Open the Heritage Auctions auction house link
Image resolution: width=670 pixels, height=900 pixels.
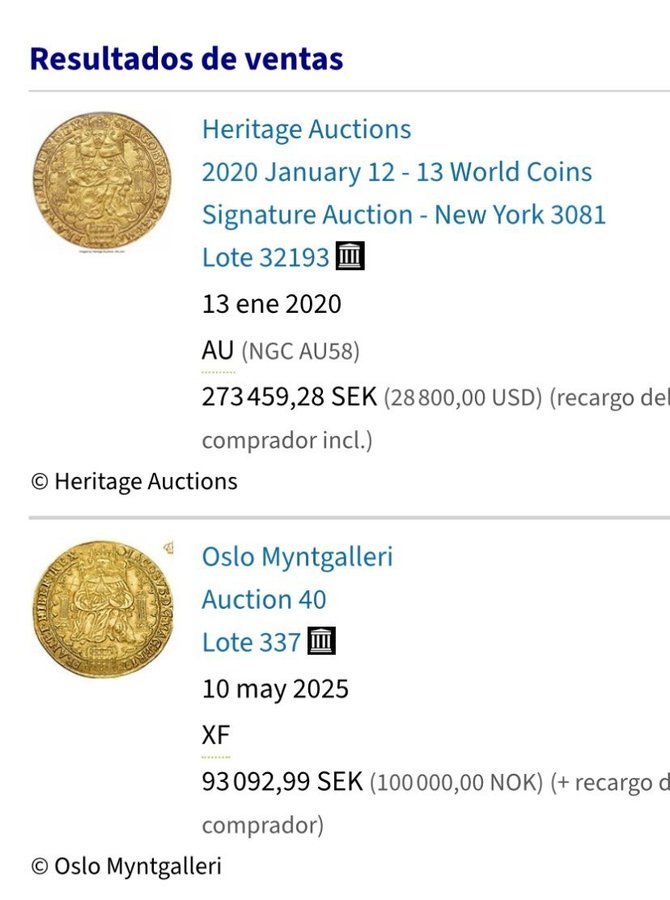pos(306,130)
